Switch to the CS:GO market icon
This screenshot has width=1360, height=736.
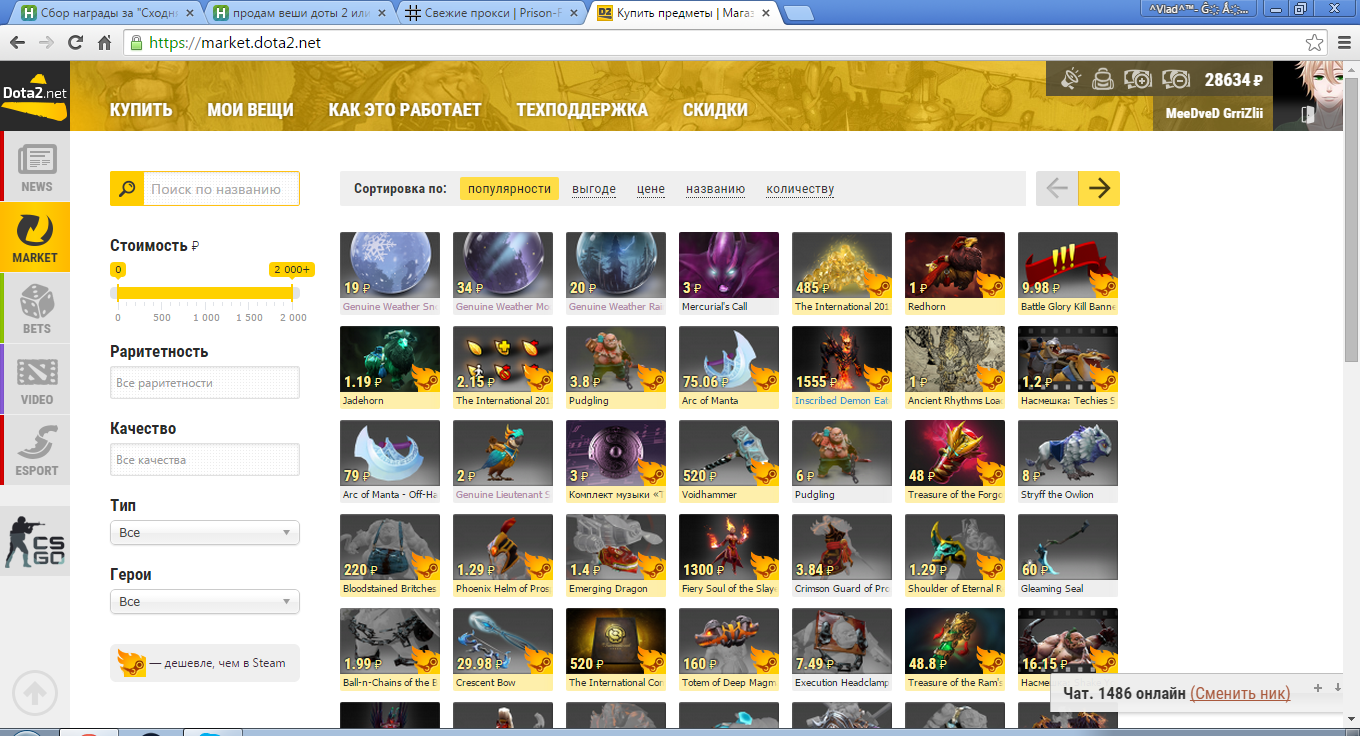35,541
